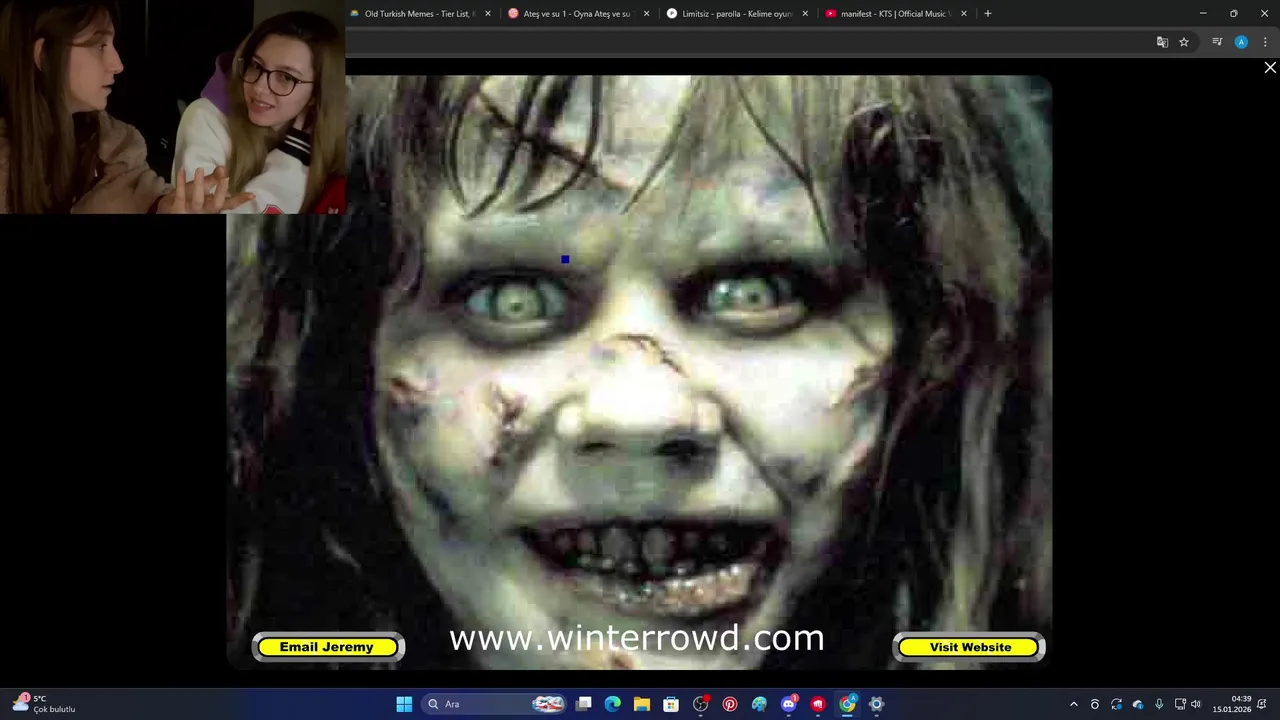Open Task View in the taskbar
The image size is (1280, 720).
584,704
